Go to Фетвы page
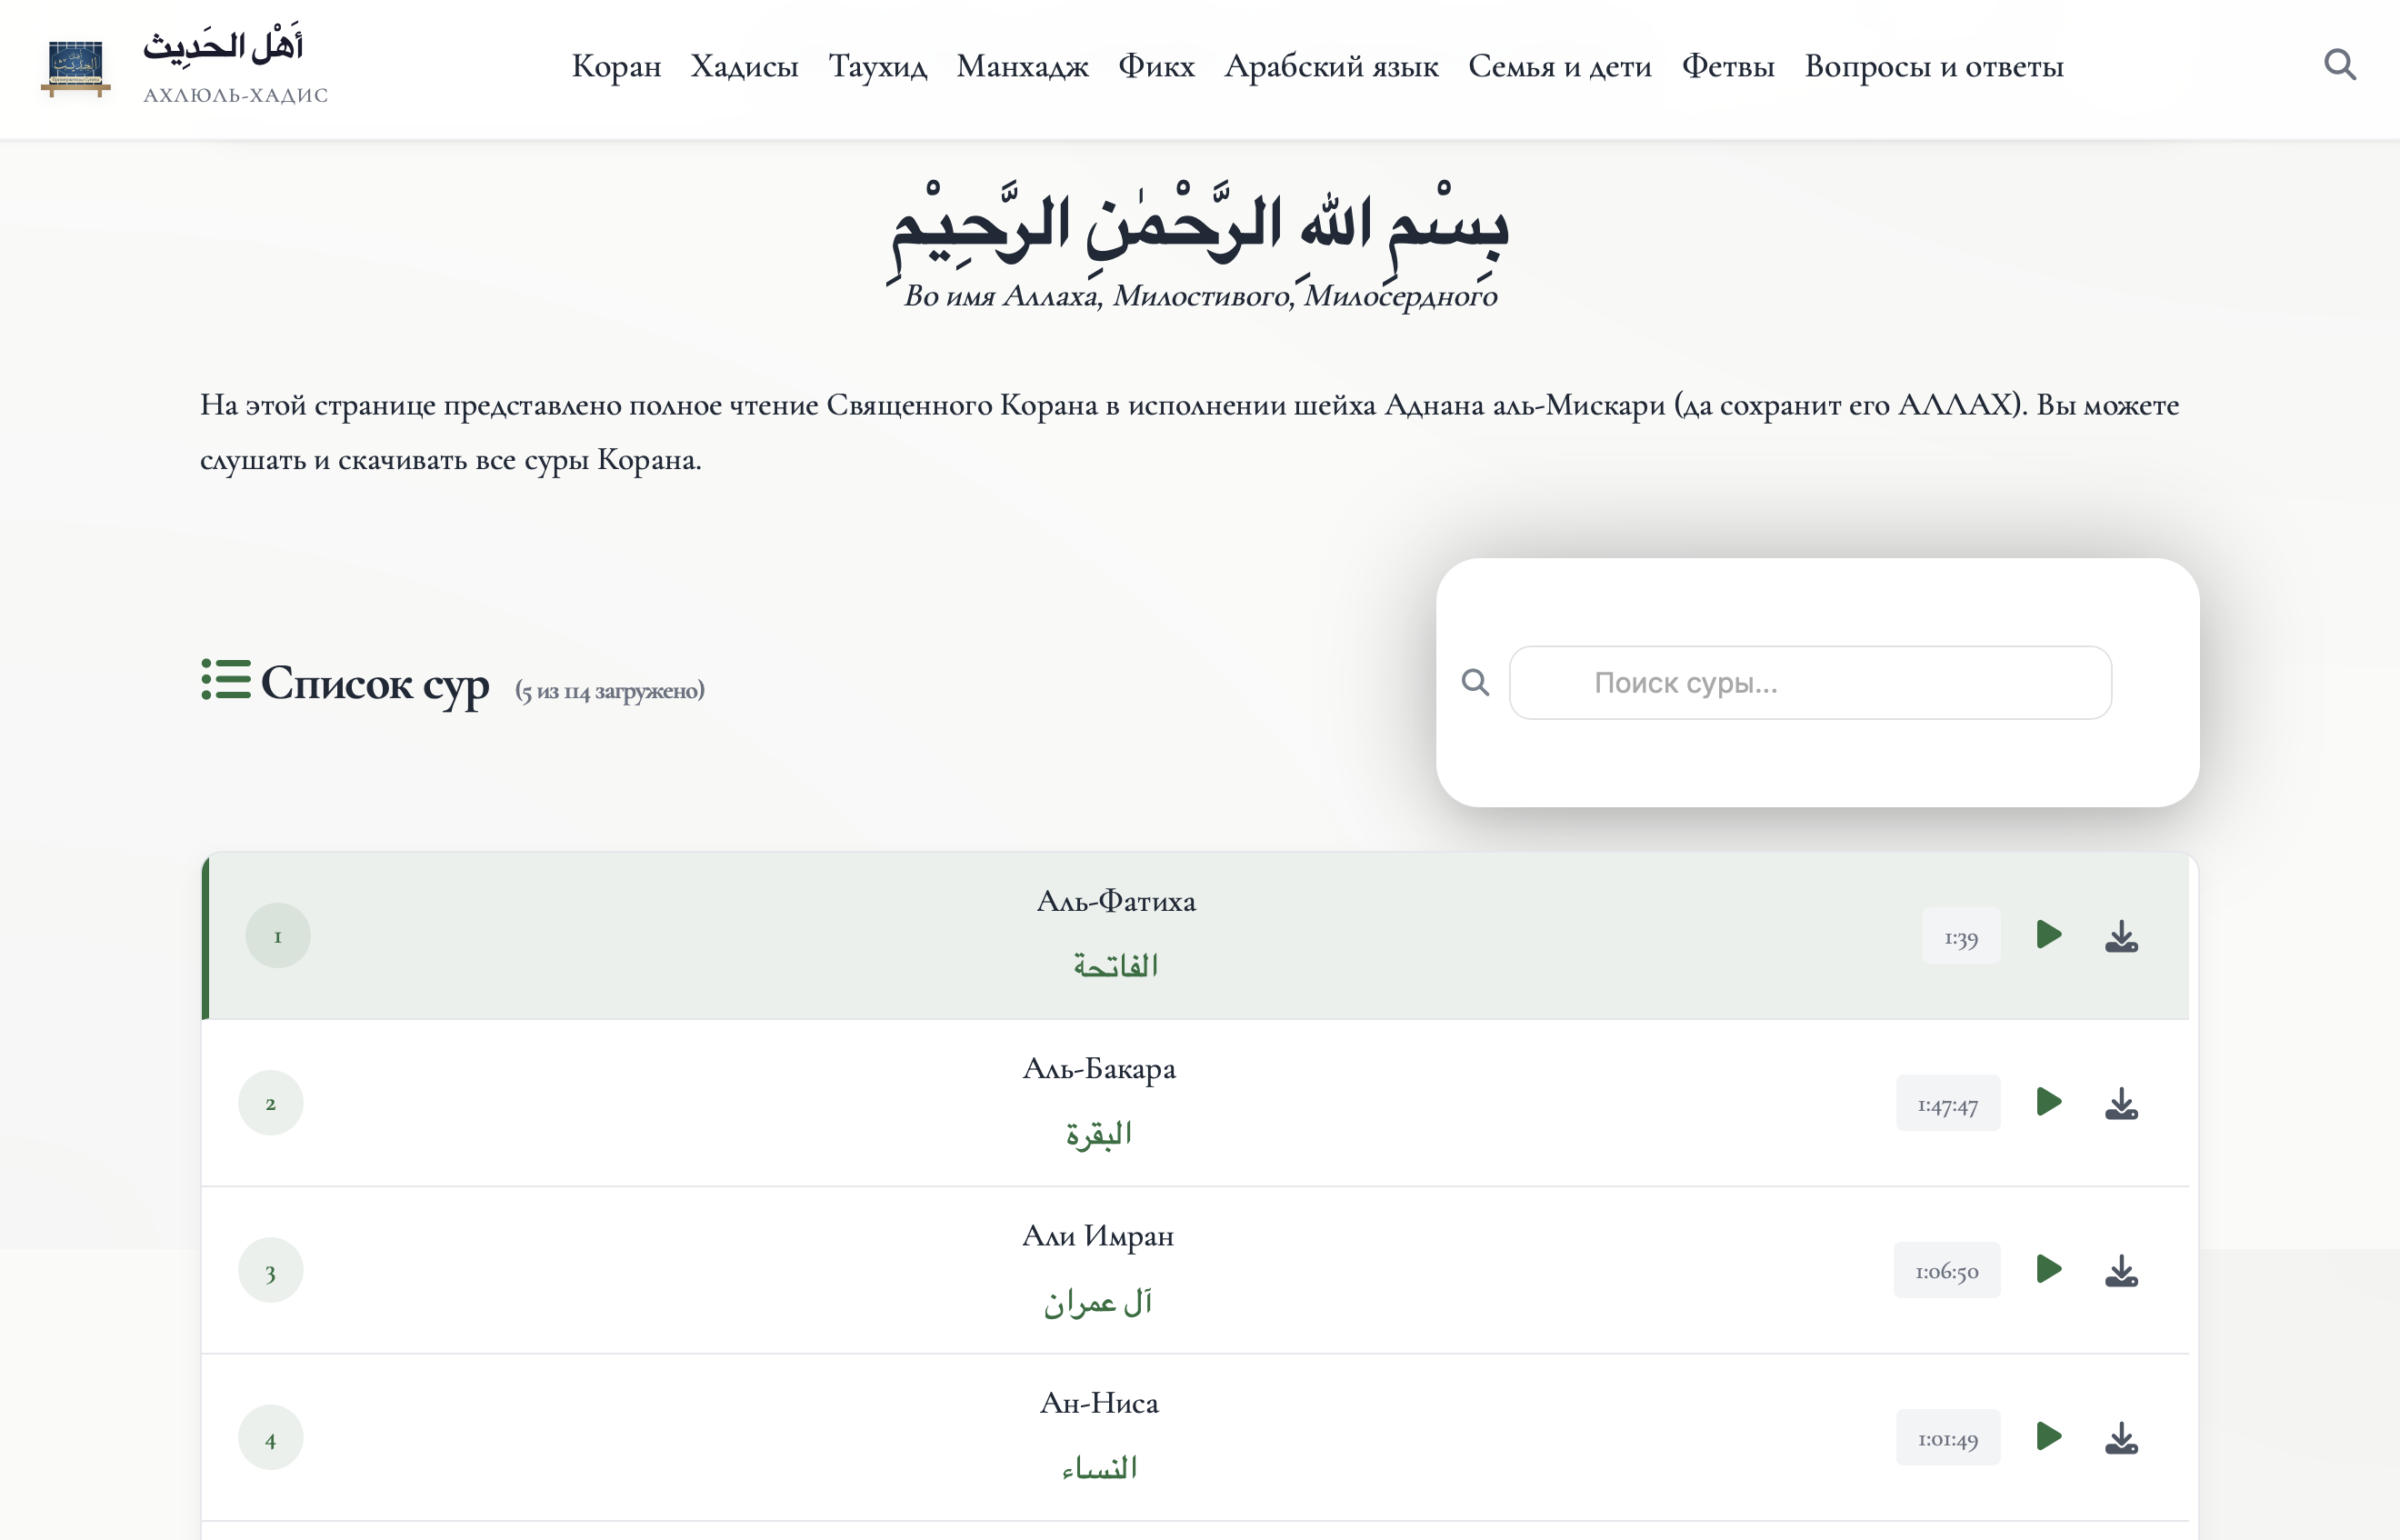The height and width of the screenshot is (1540, 2400). [x=1727, y=66]
